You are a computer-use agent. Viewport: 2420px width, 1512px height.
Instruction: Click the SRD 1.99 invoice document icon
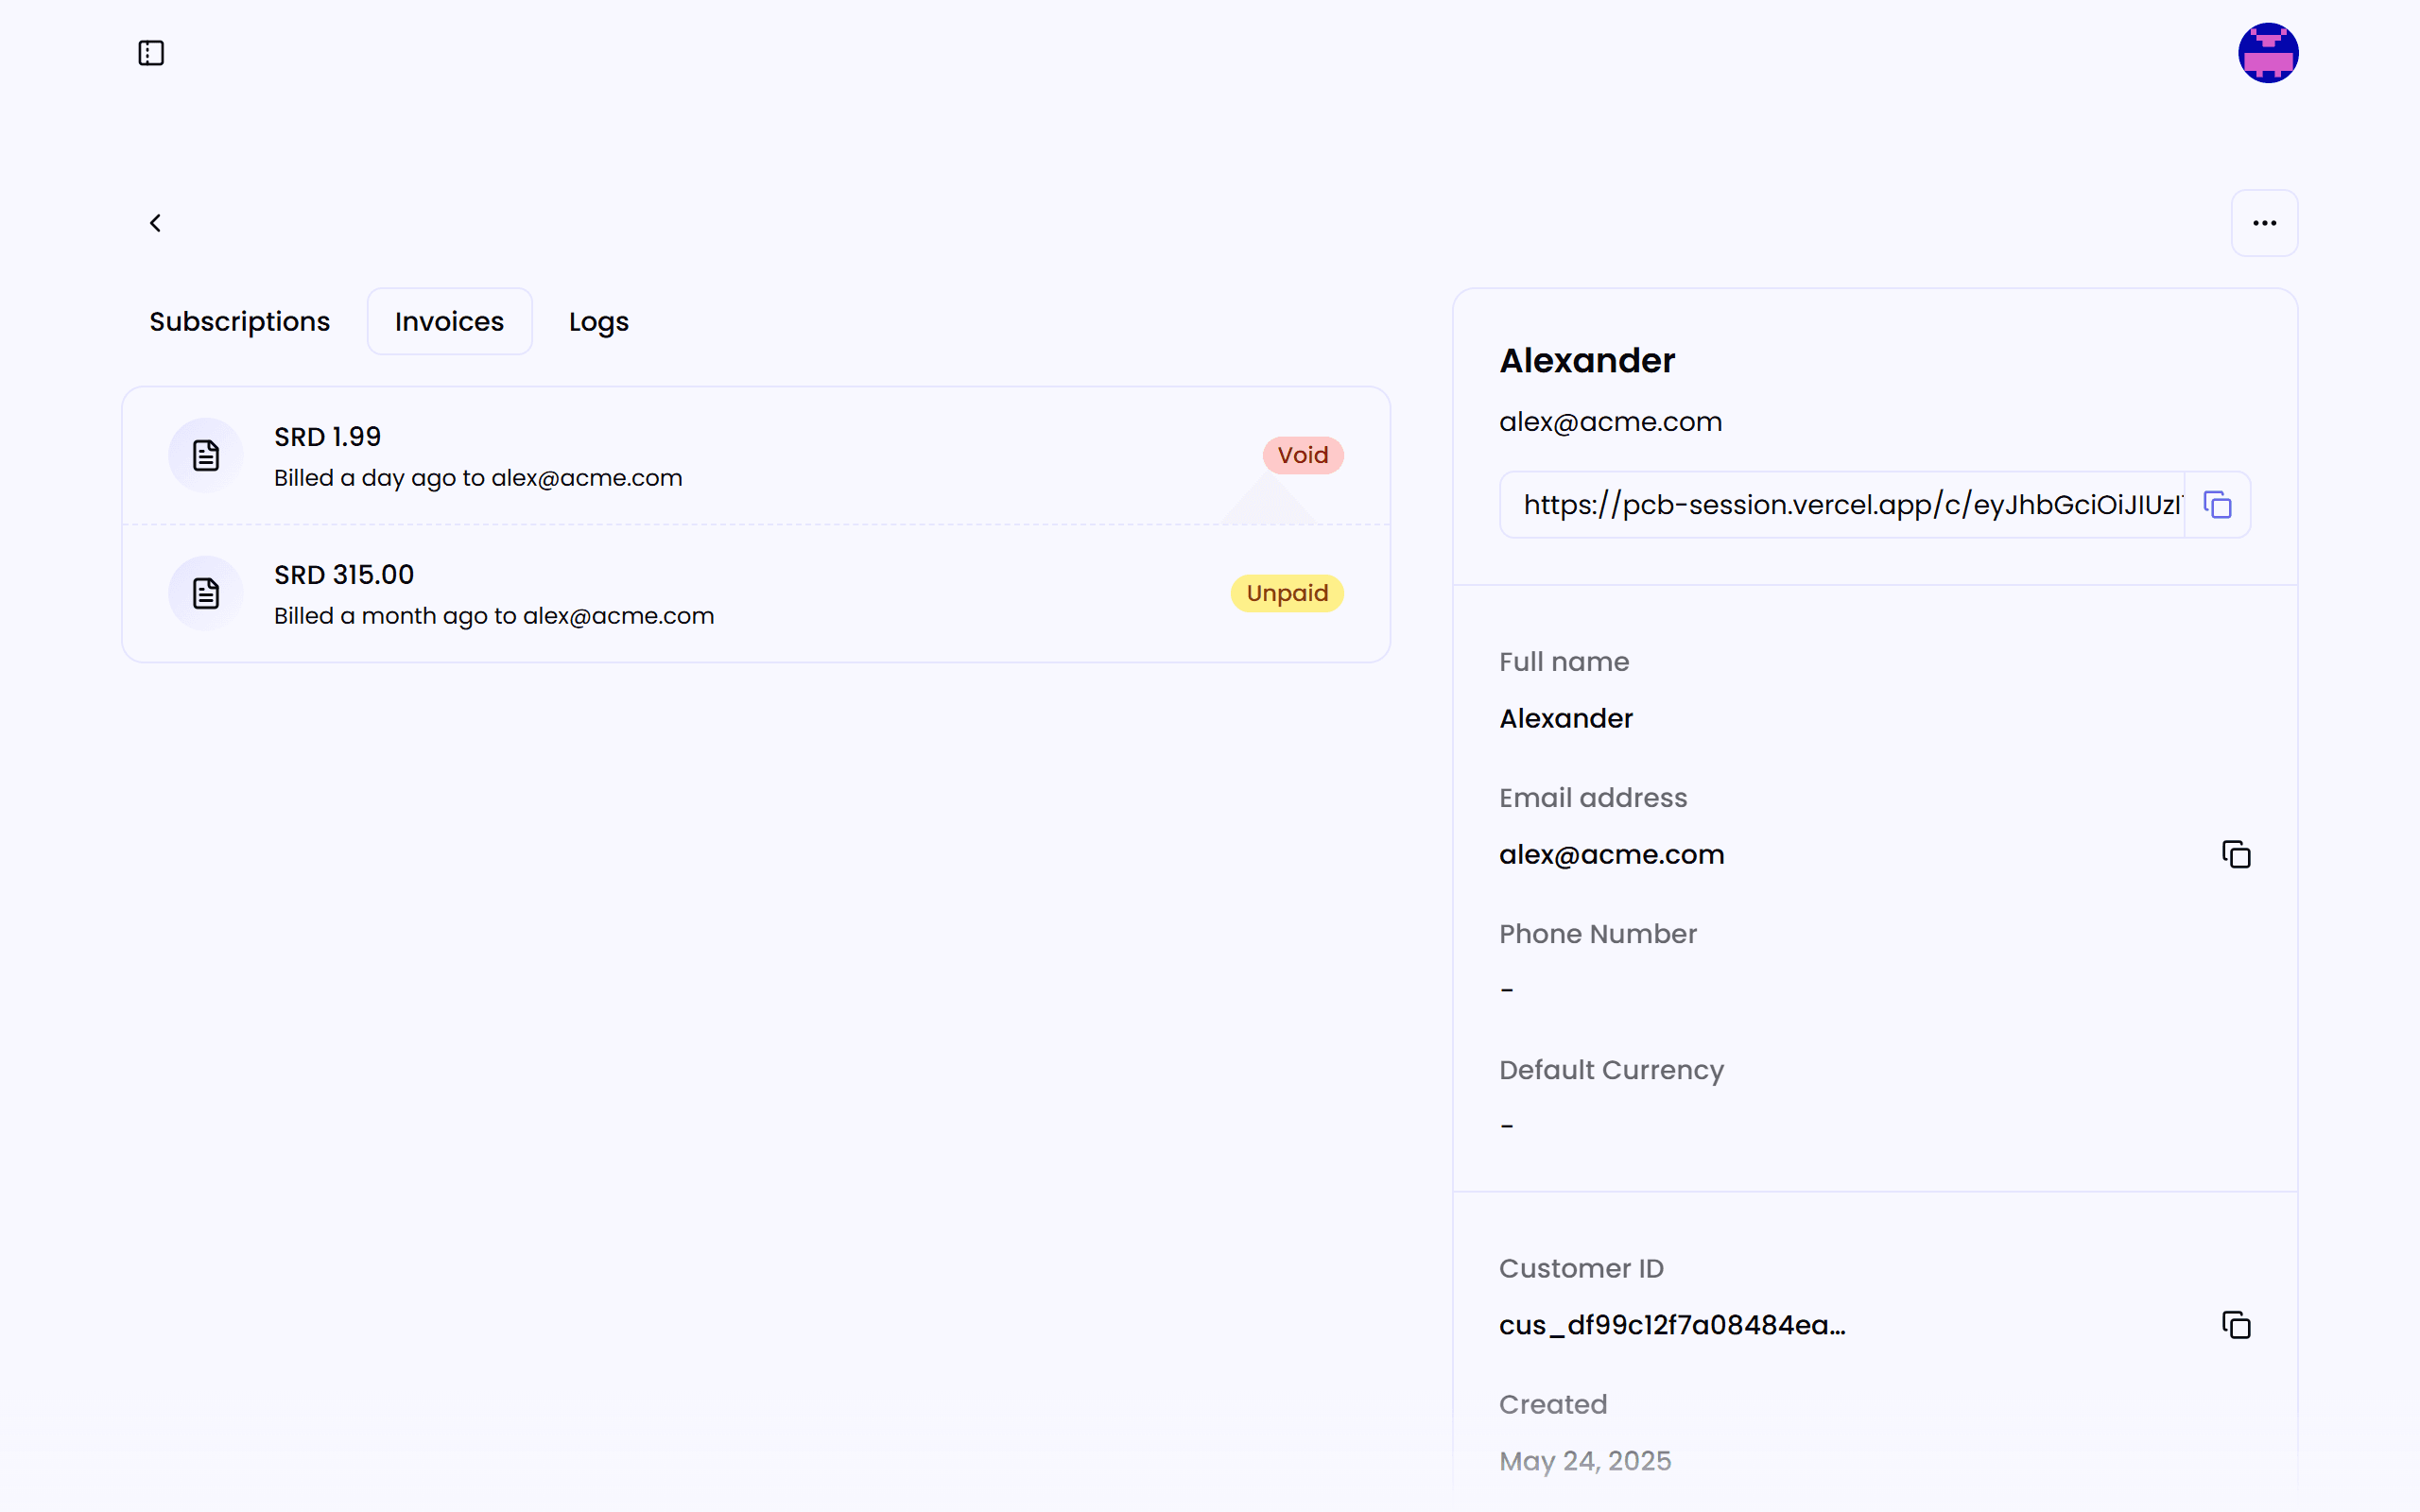tap(206, 456)
